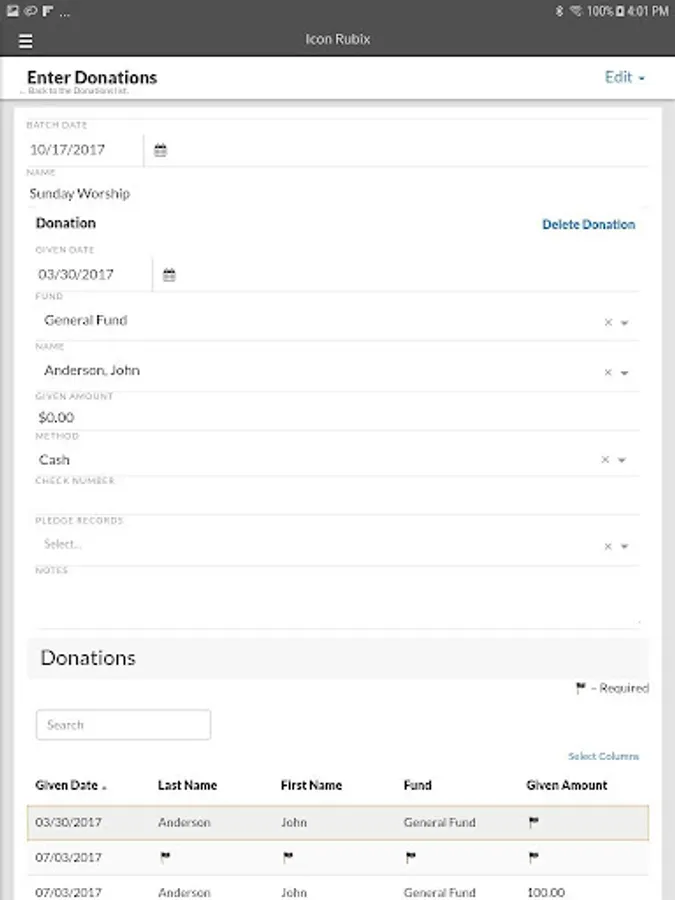Select the 03/30/2017 Anderson donation row
The image size is (675, 900).
coord(337,823)
